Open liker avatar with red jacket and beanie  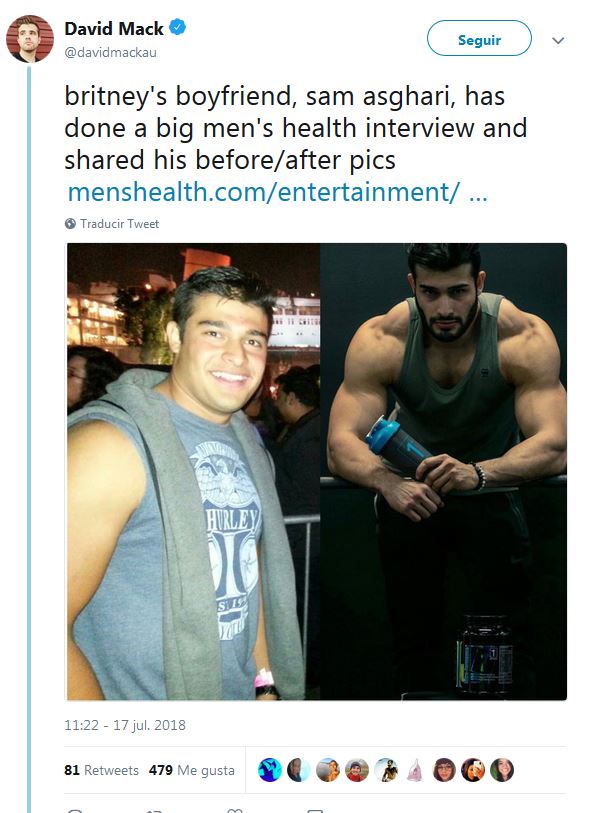tap(357, 769)
